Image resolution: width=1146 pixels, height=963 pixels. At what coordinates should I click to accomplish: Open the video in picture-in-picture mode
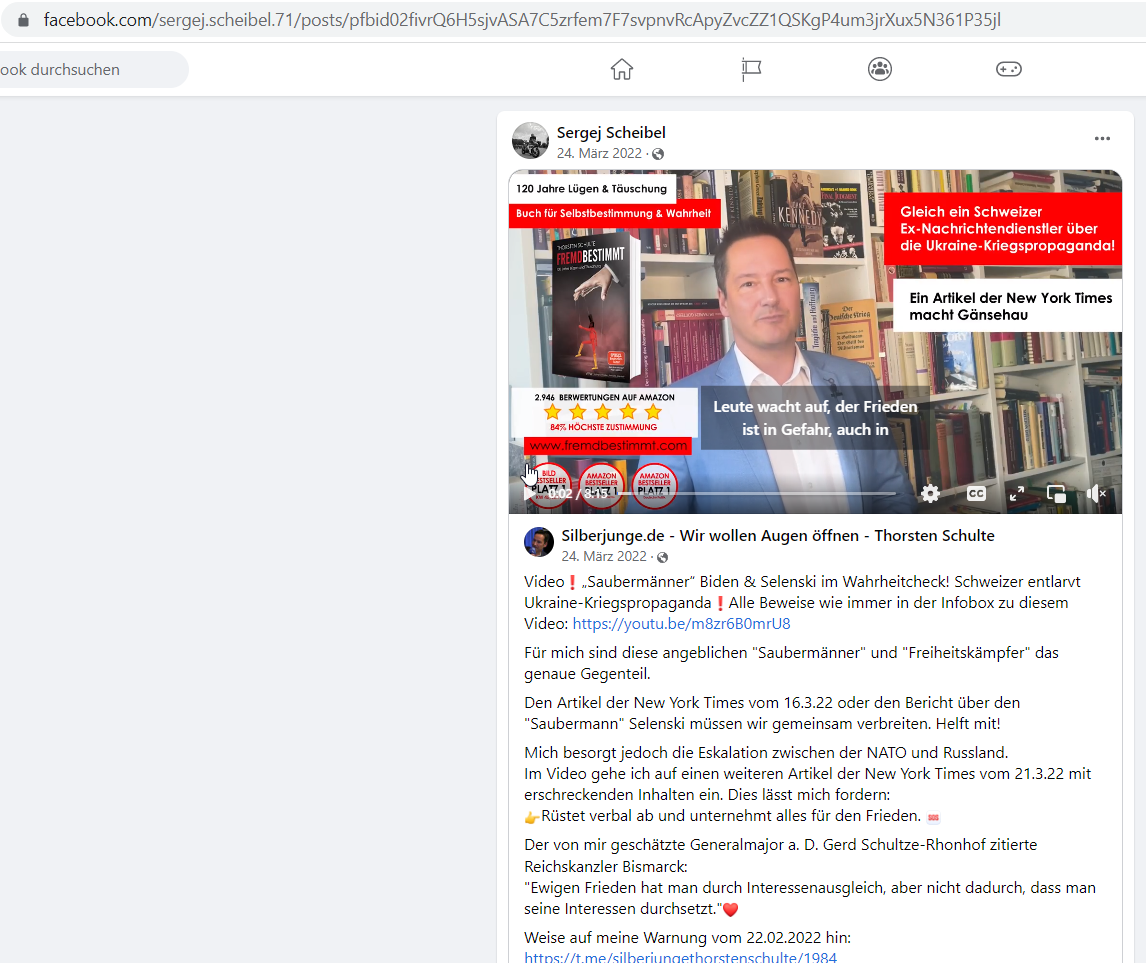click(1056, 494)
